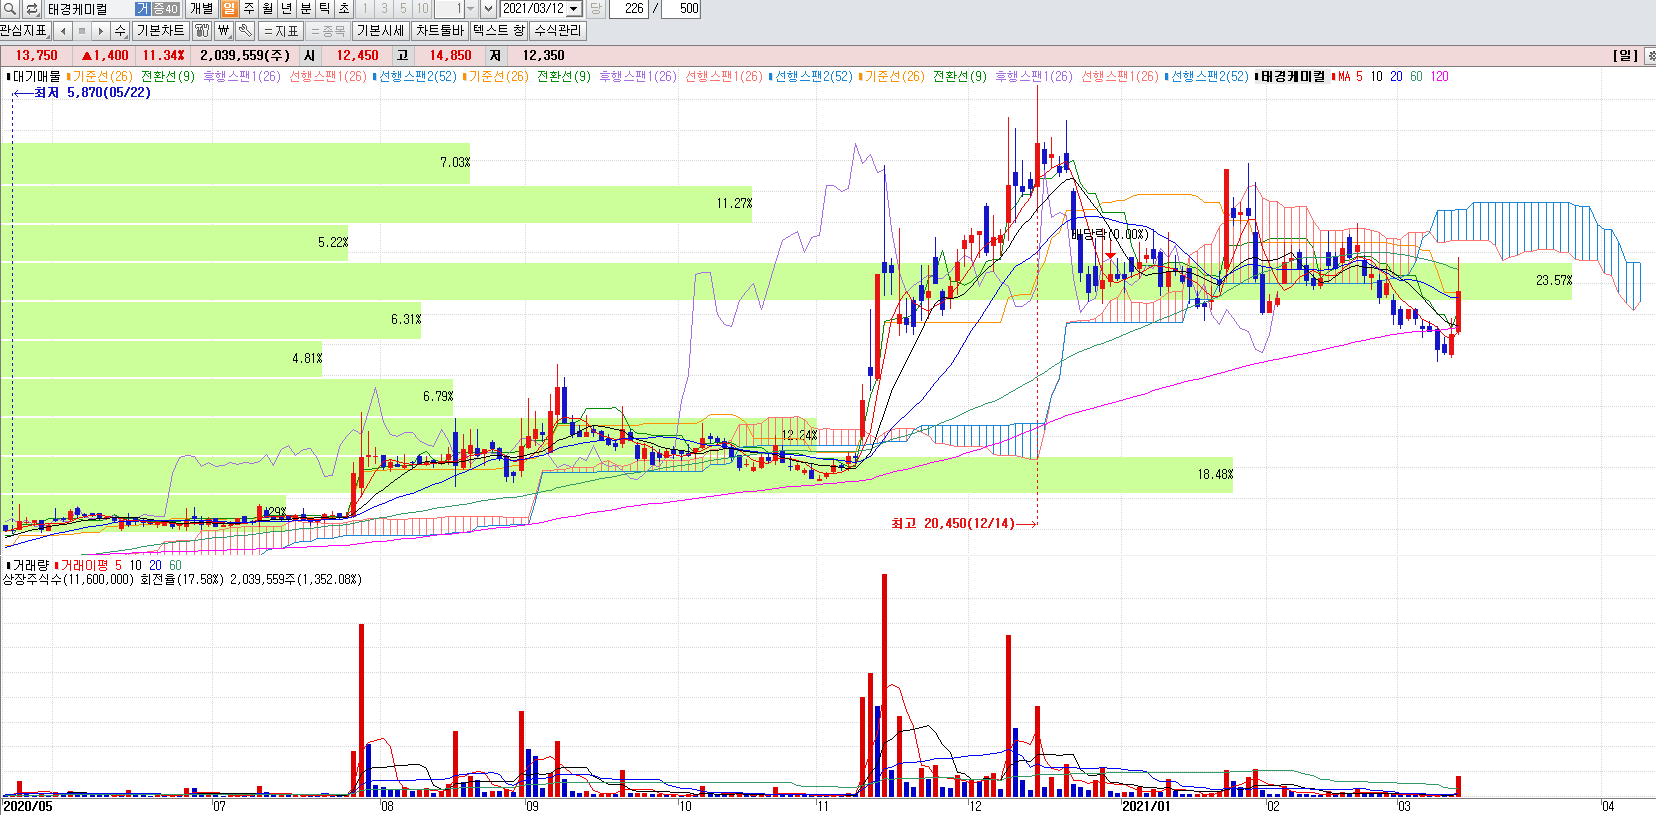
Task: Click the refresh/rotate arrows icon
Action: click(31, 8)
